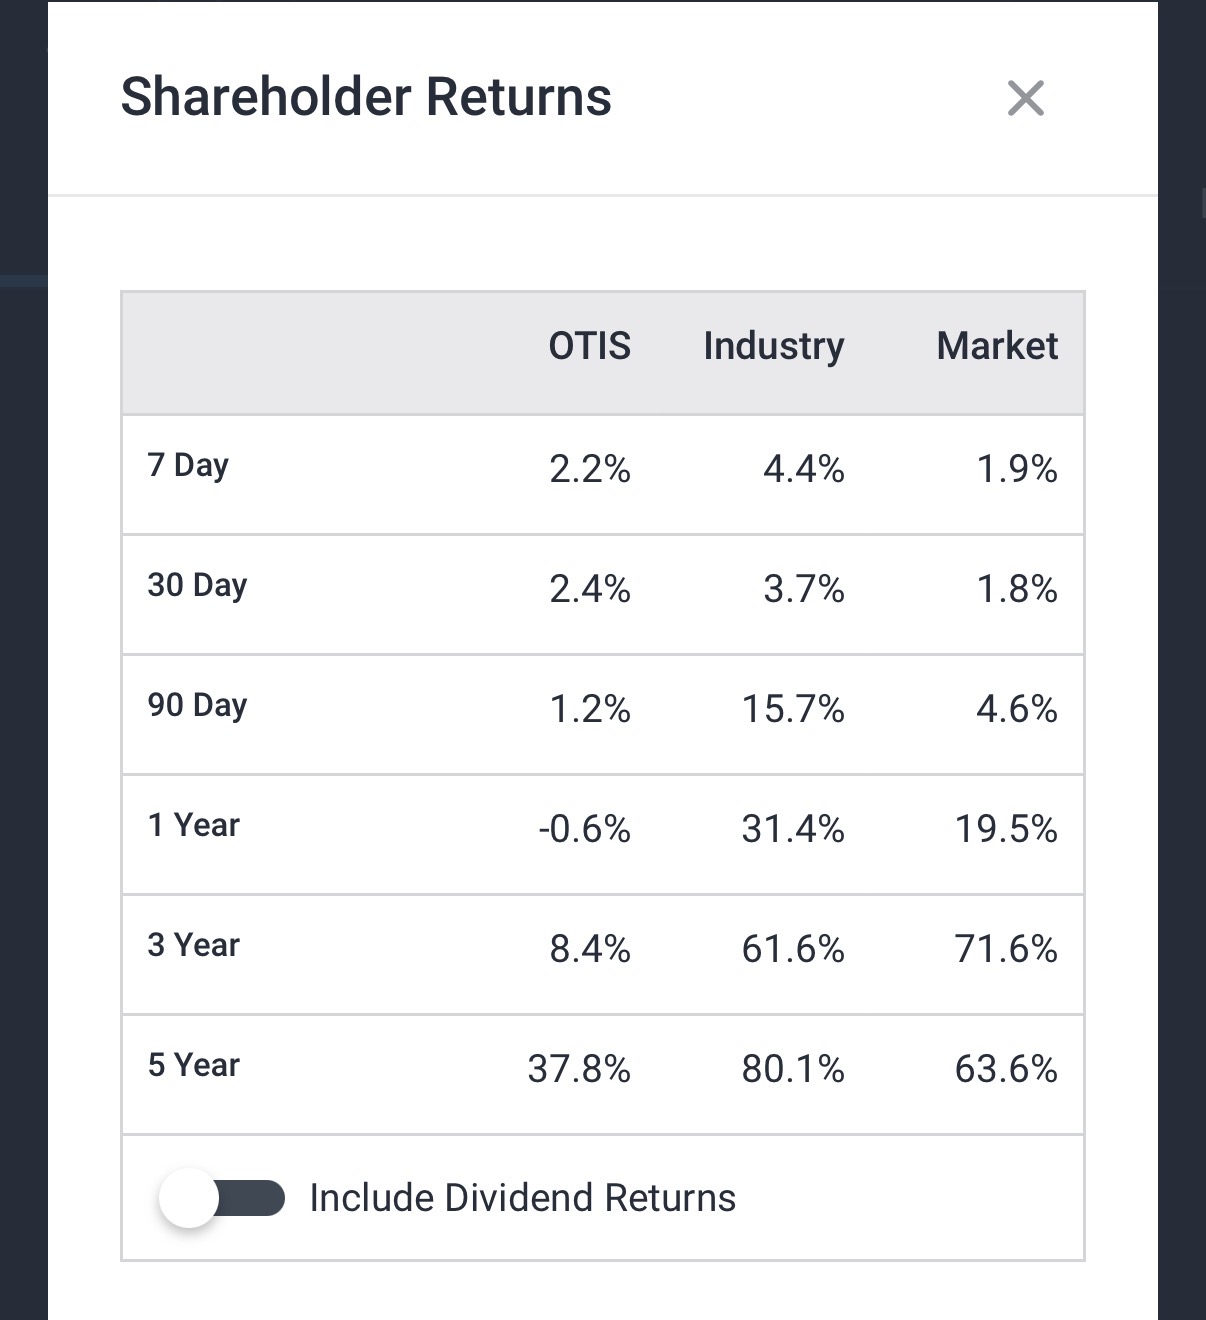Select the 1 Year row label

(194, 825)
